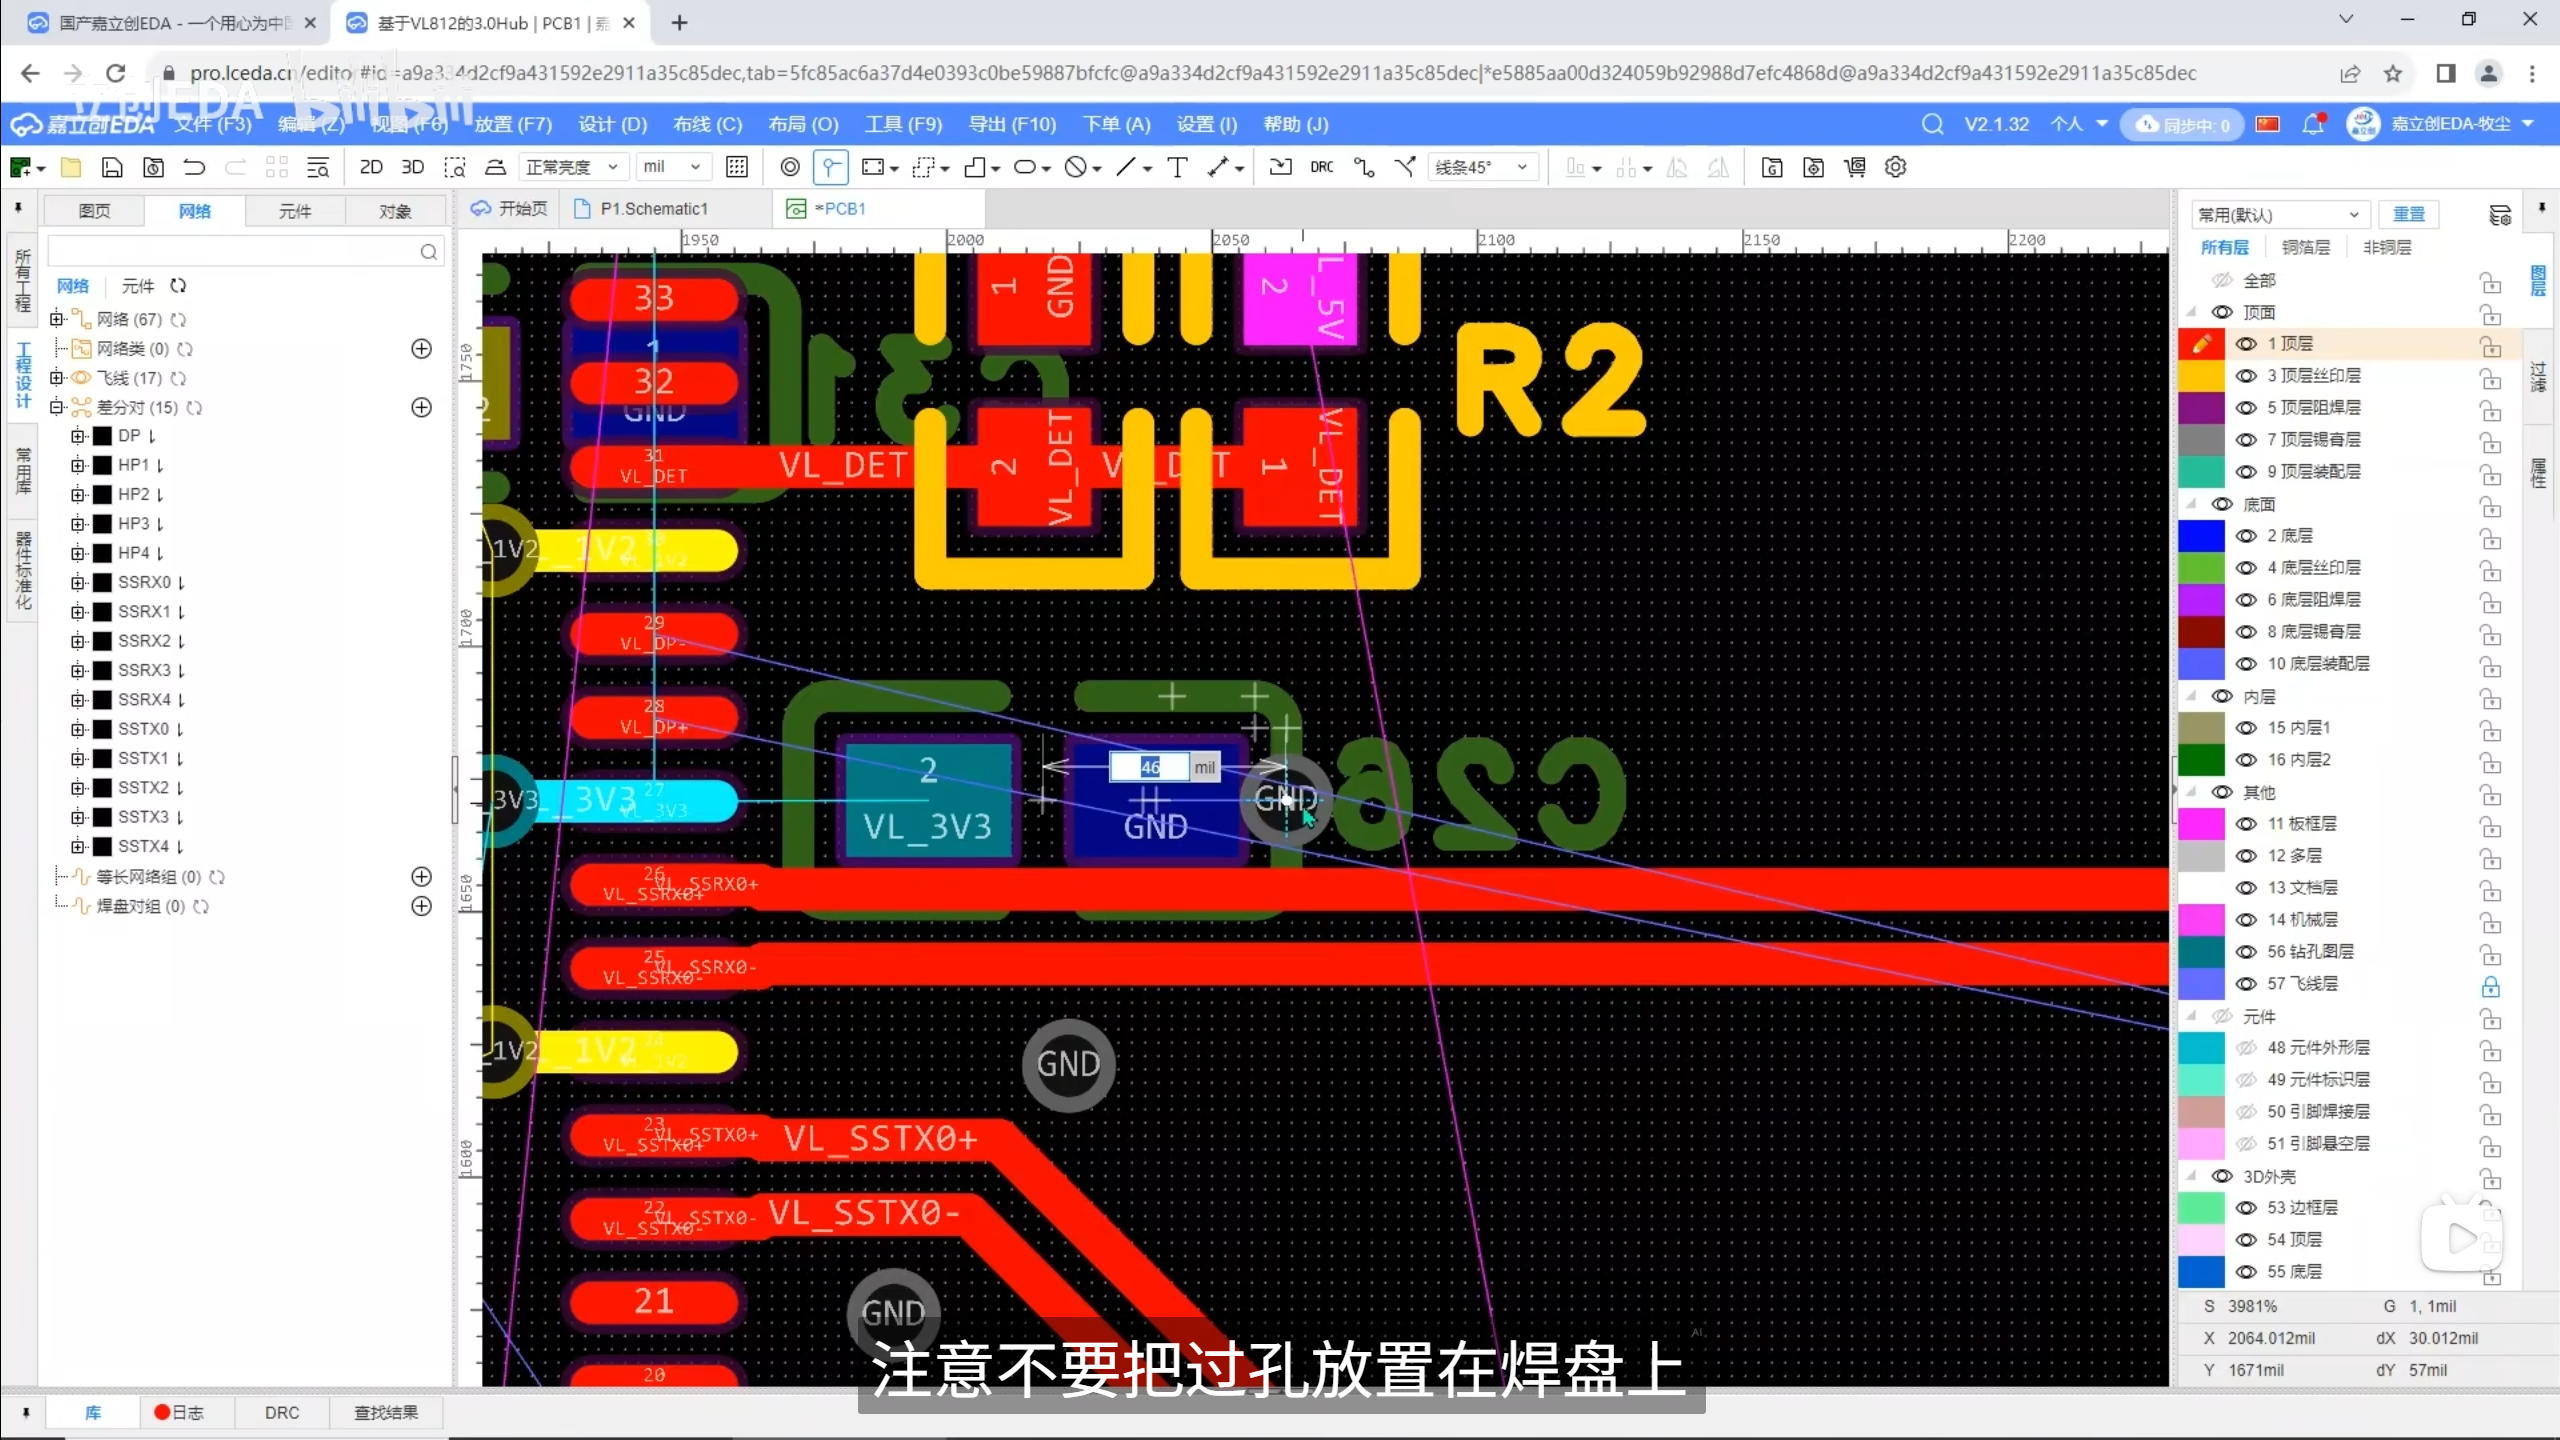Switch to the P1.Schematic1 tab
Screen dimensions: 2560x1440
pos(653,209)
